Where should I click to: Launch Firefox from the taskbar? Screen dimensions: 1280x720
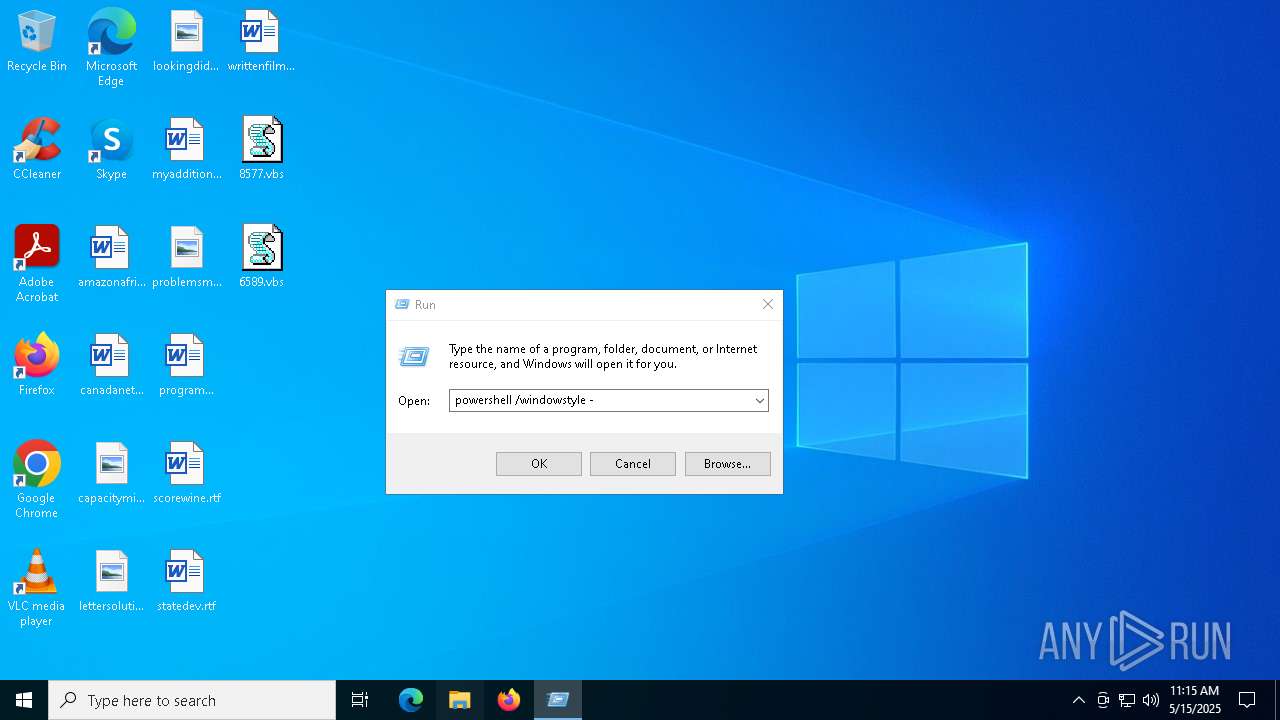(x=509, y=700)
